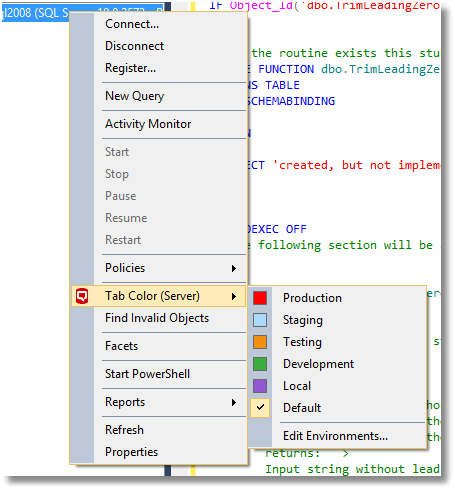The height and width of the screenshot is (490, 455).
Task: Click the disabled Pause menu item
Action: (121, 196)
